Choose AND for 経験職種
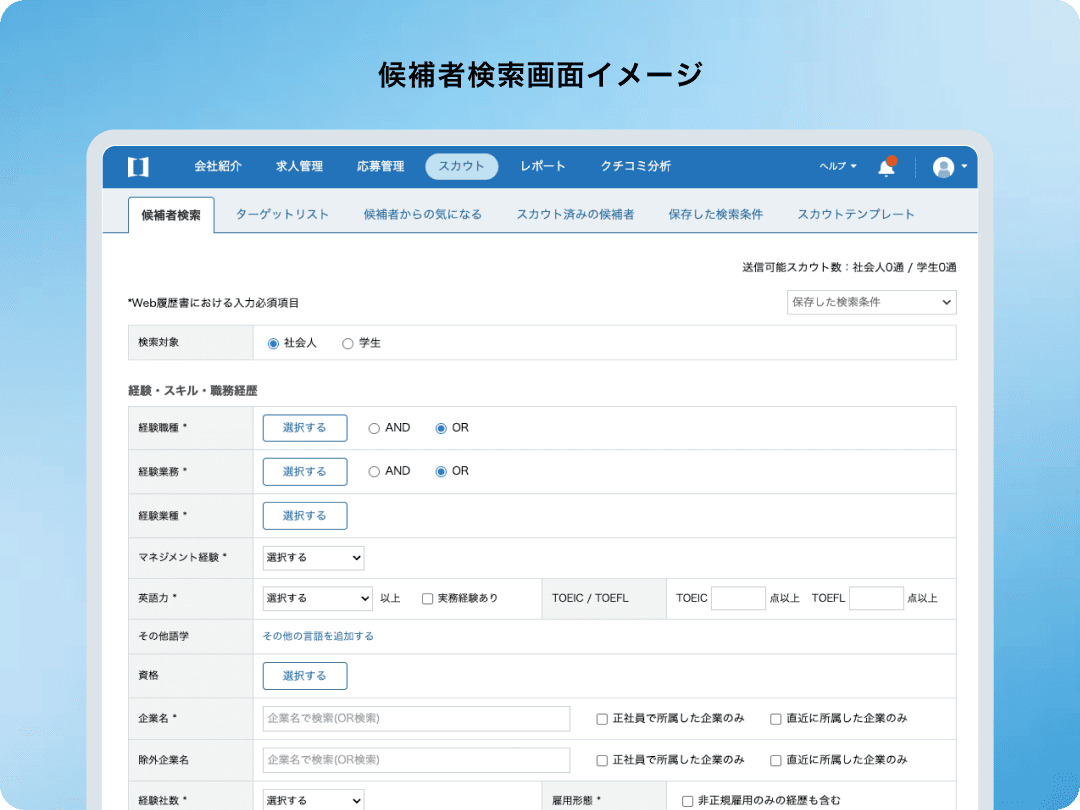 point(374,428)
